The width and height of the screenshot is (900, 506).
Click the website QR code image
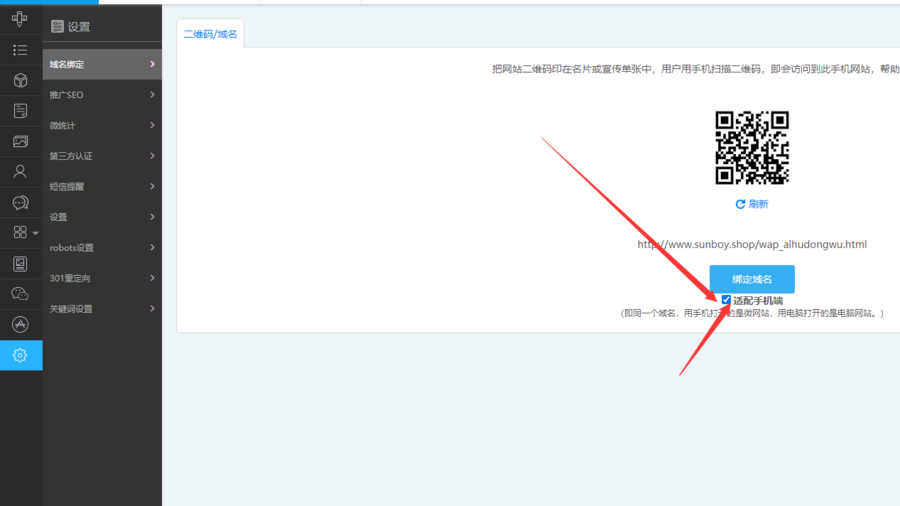pos(752,147)
